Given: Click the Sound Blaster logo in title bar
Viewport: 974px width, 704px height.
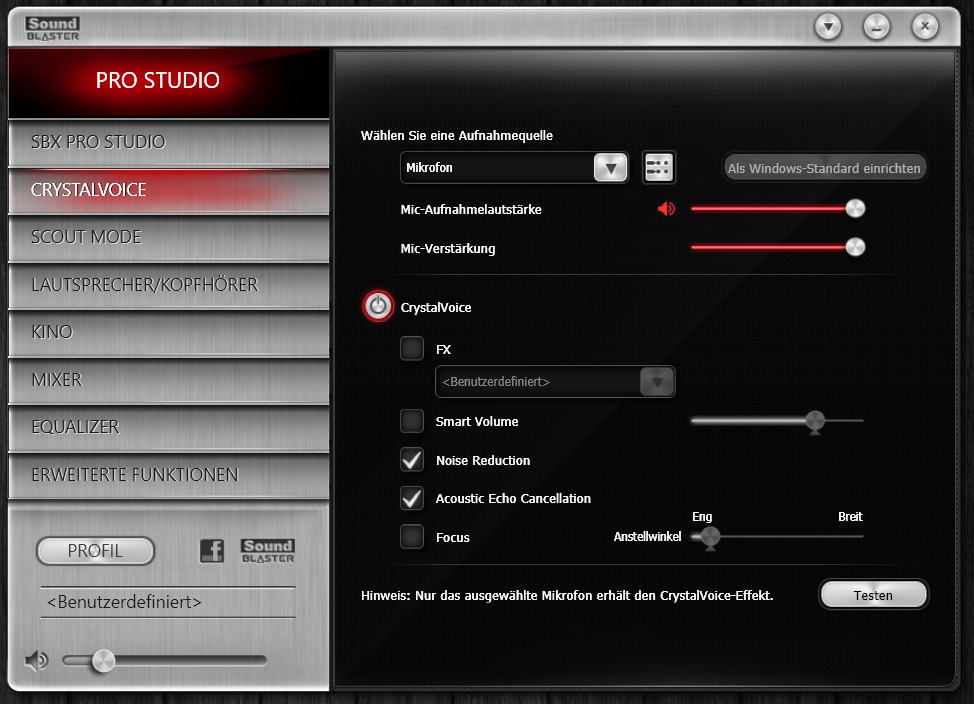Looking at the screenshot, I should click(x=53, y=29).
